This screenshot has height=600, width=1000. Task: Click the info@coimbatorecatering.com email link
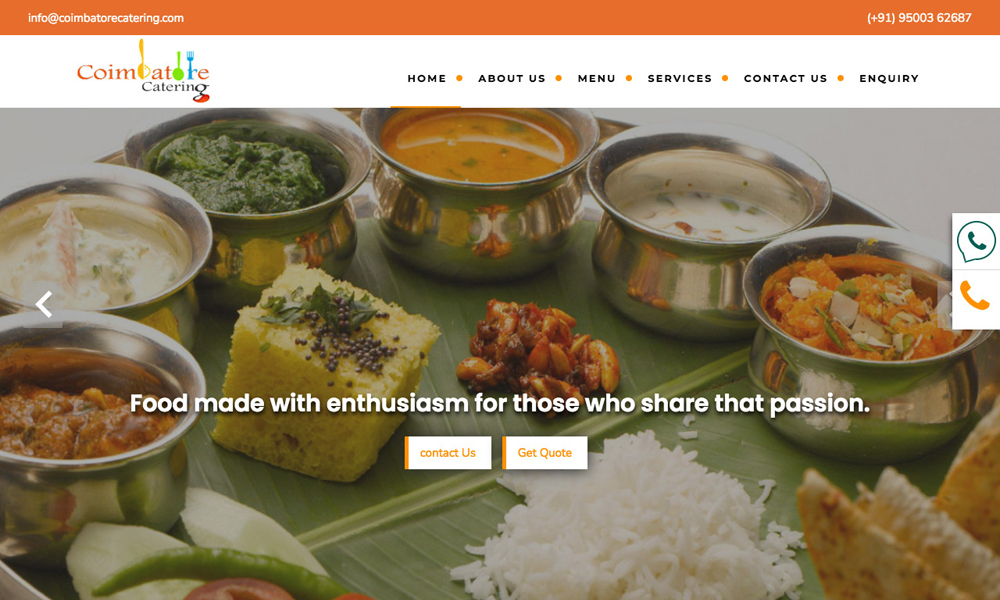(106, 18)
